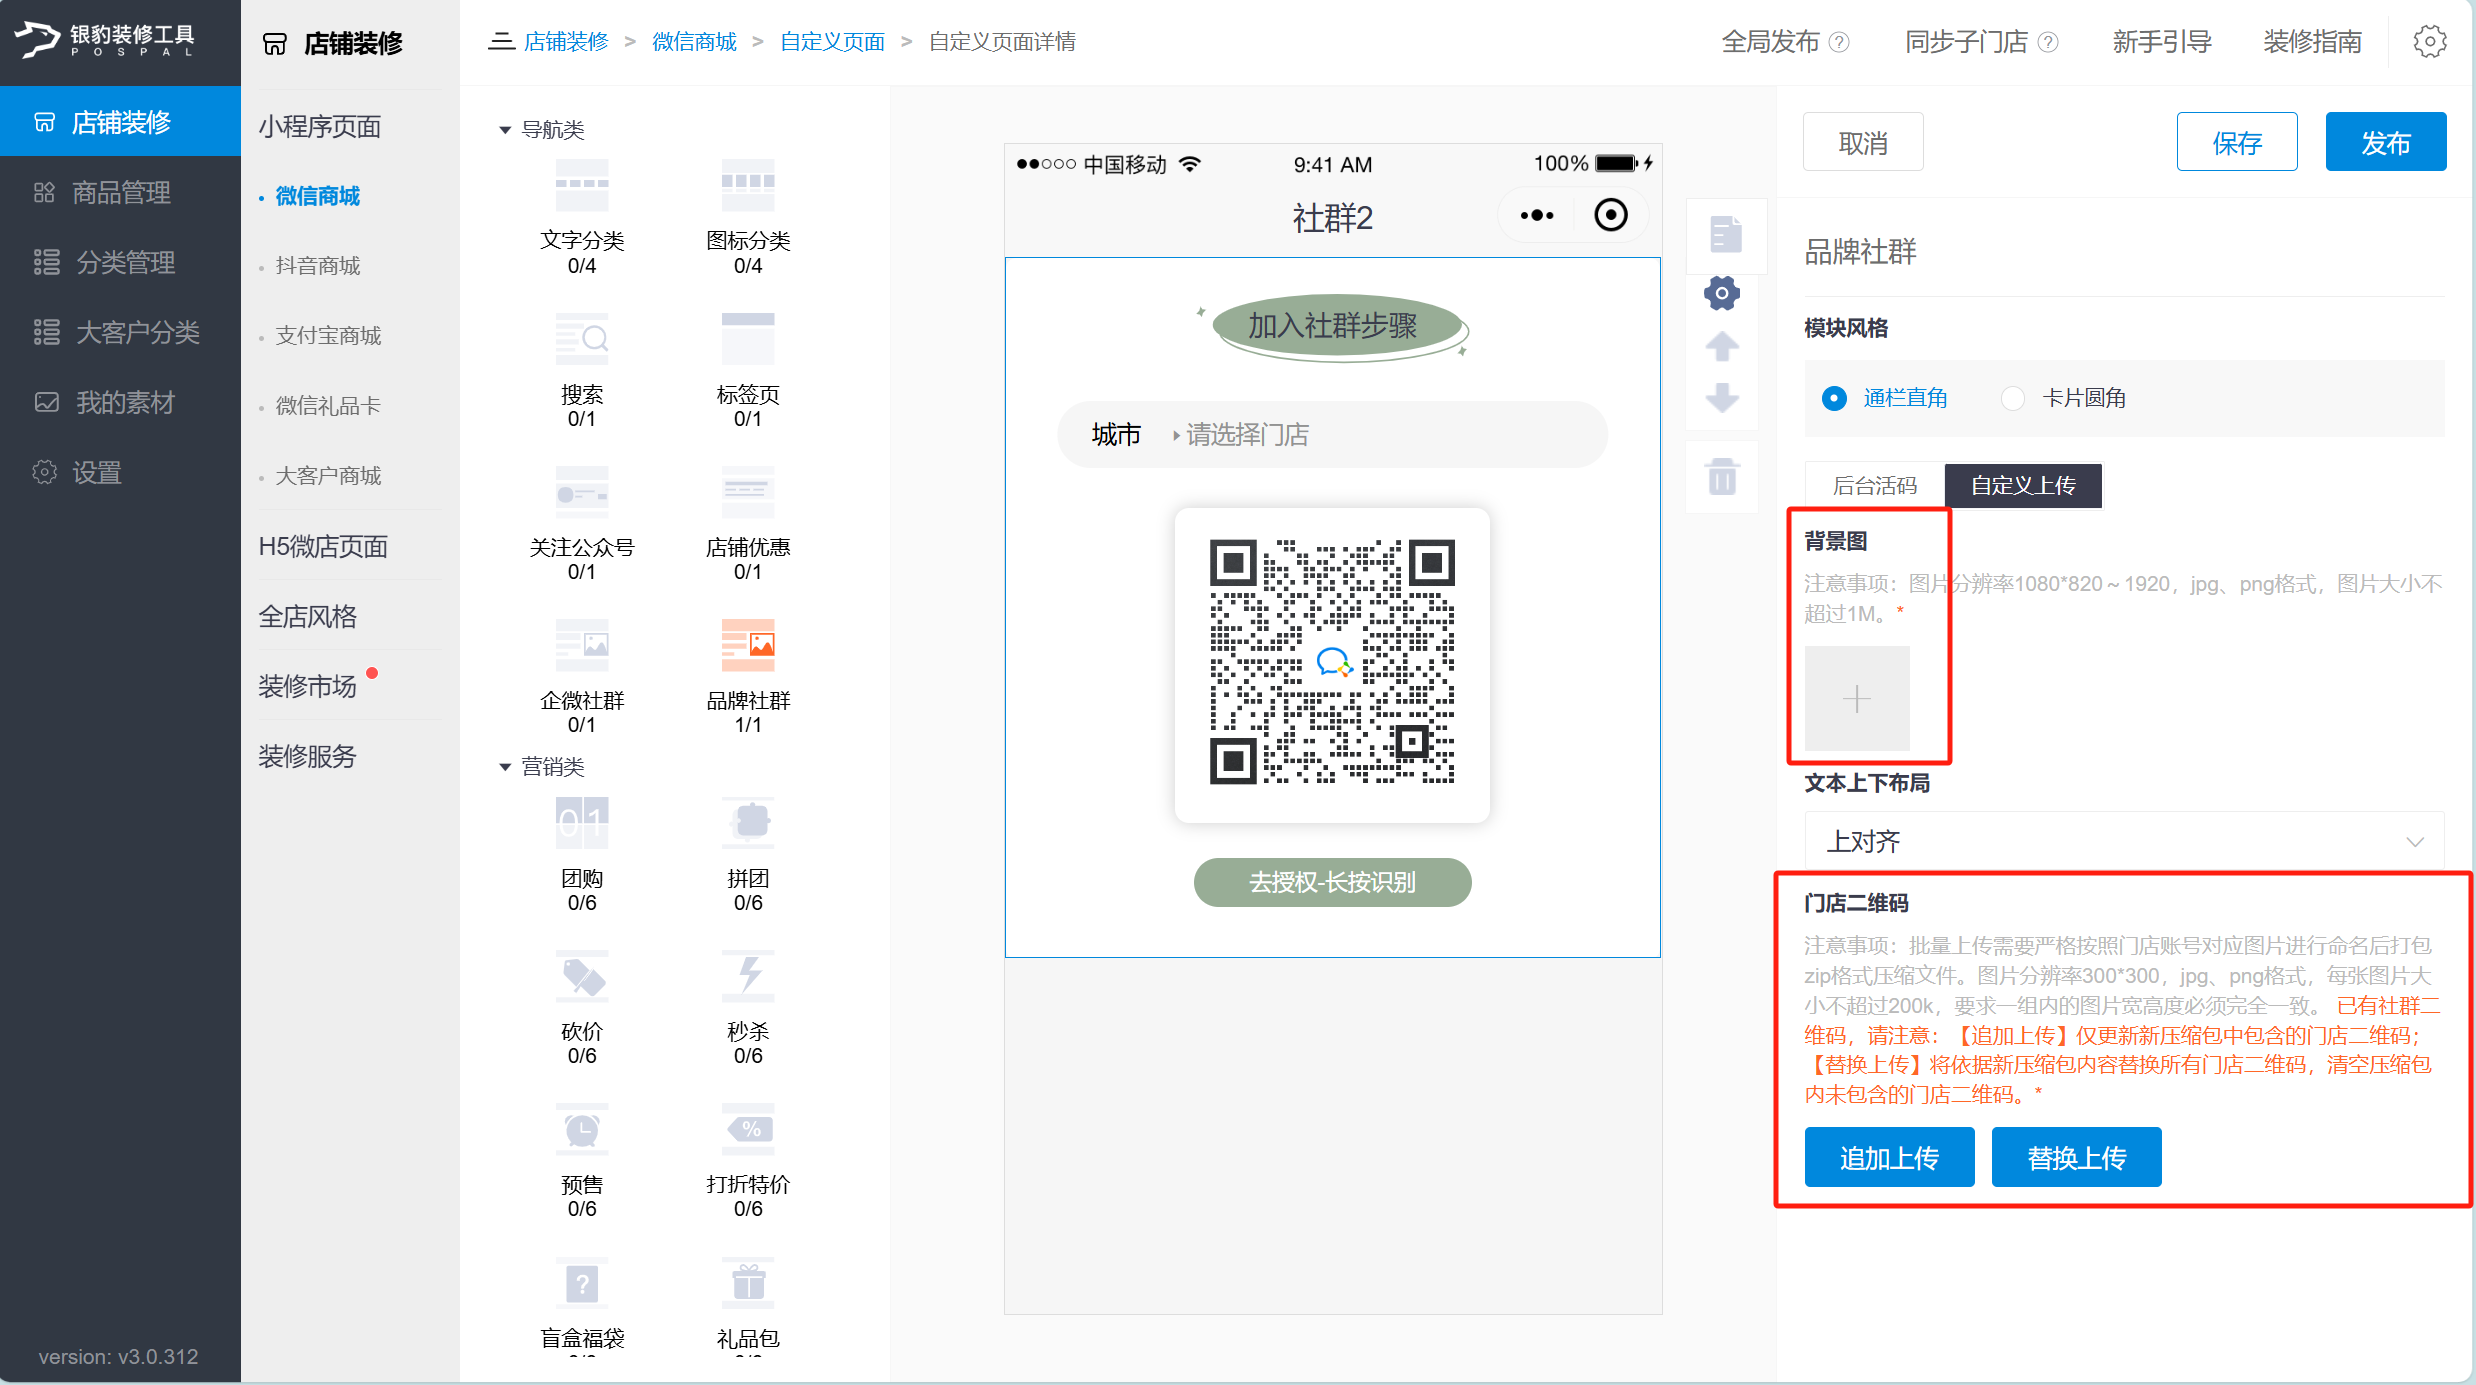Click QR code image in preview

(x=1332, y=663)
